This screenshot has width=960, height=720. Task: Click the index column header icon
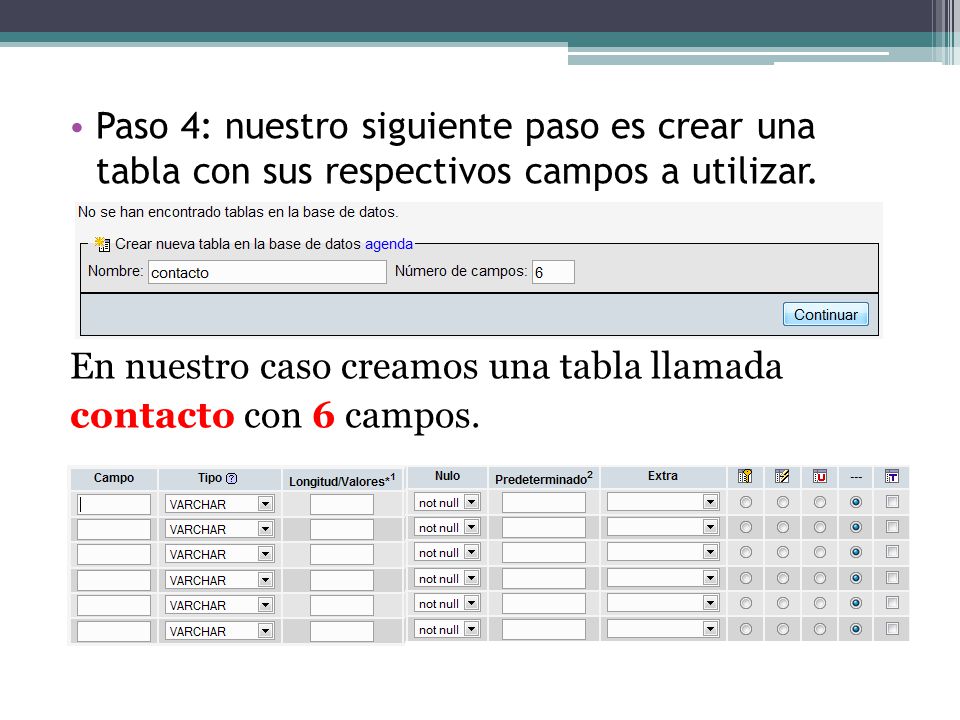[x=782, y=476]
